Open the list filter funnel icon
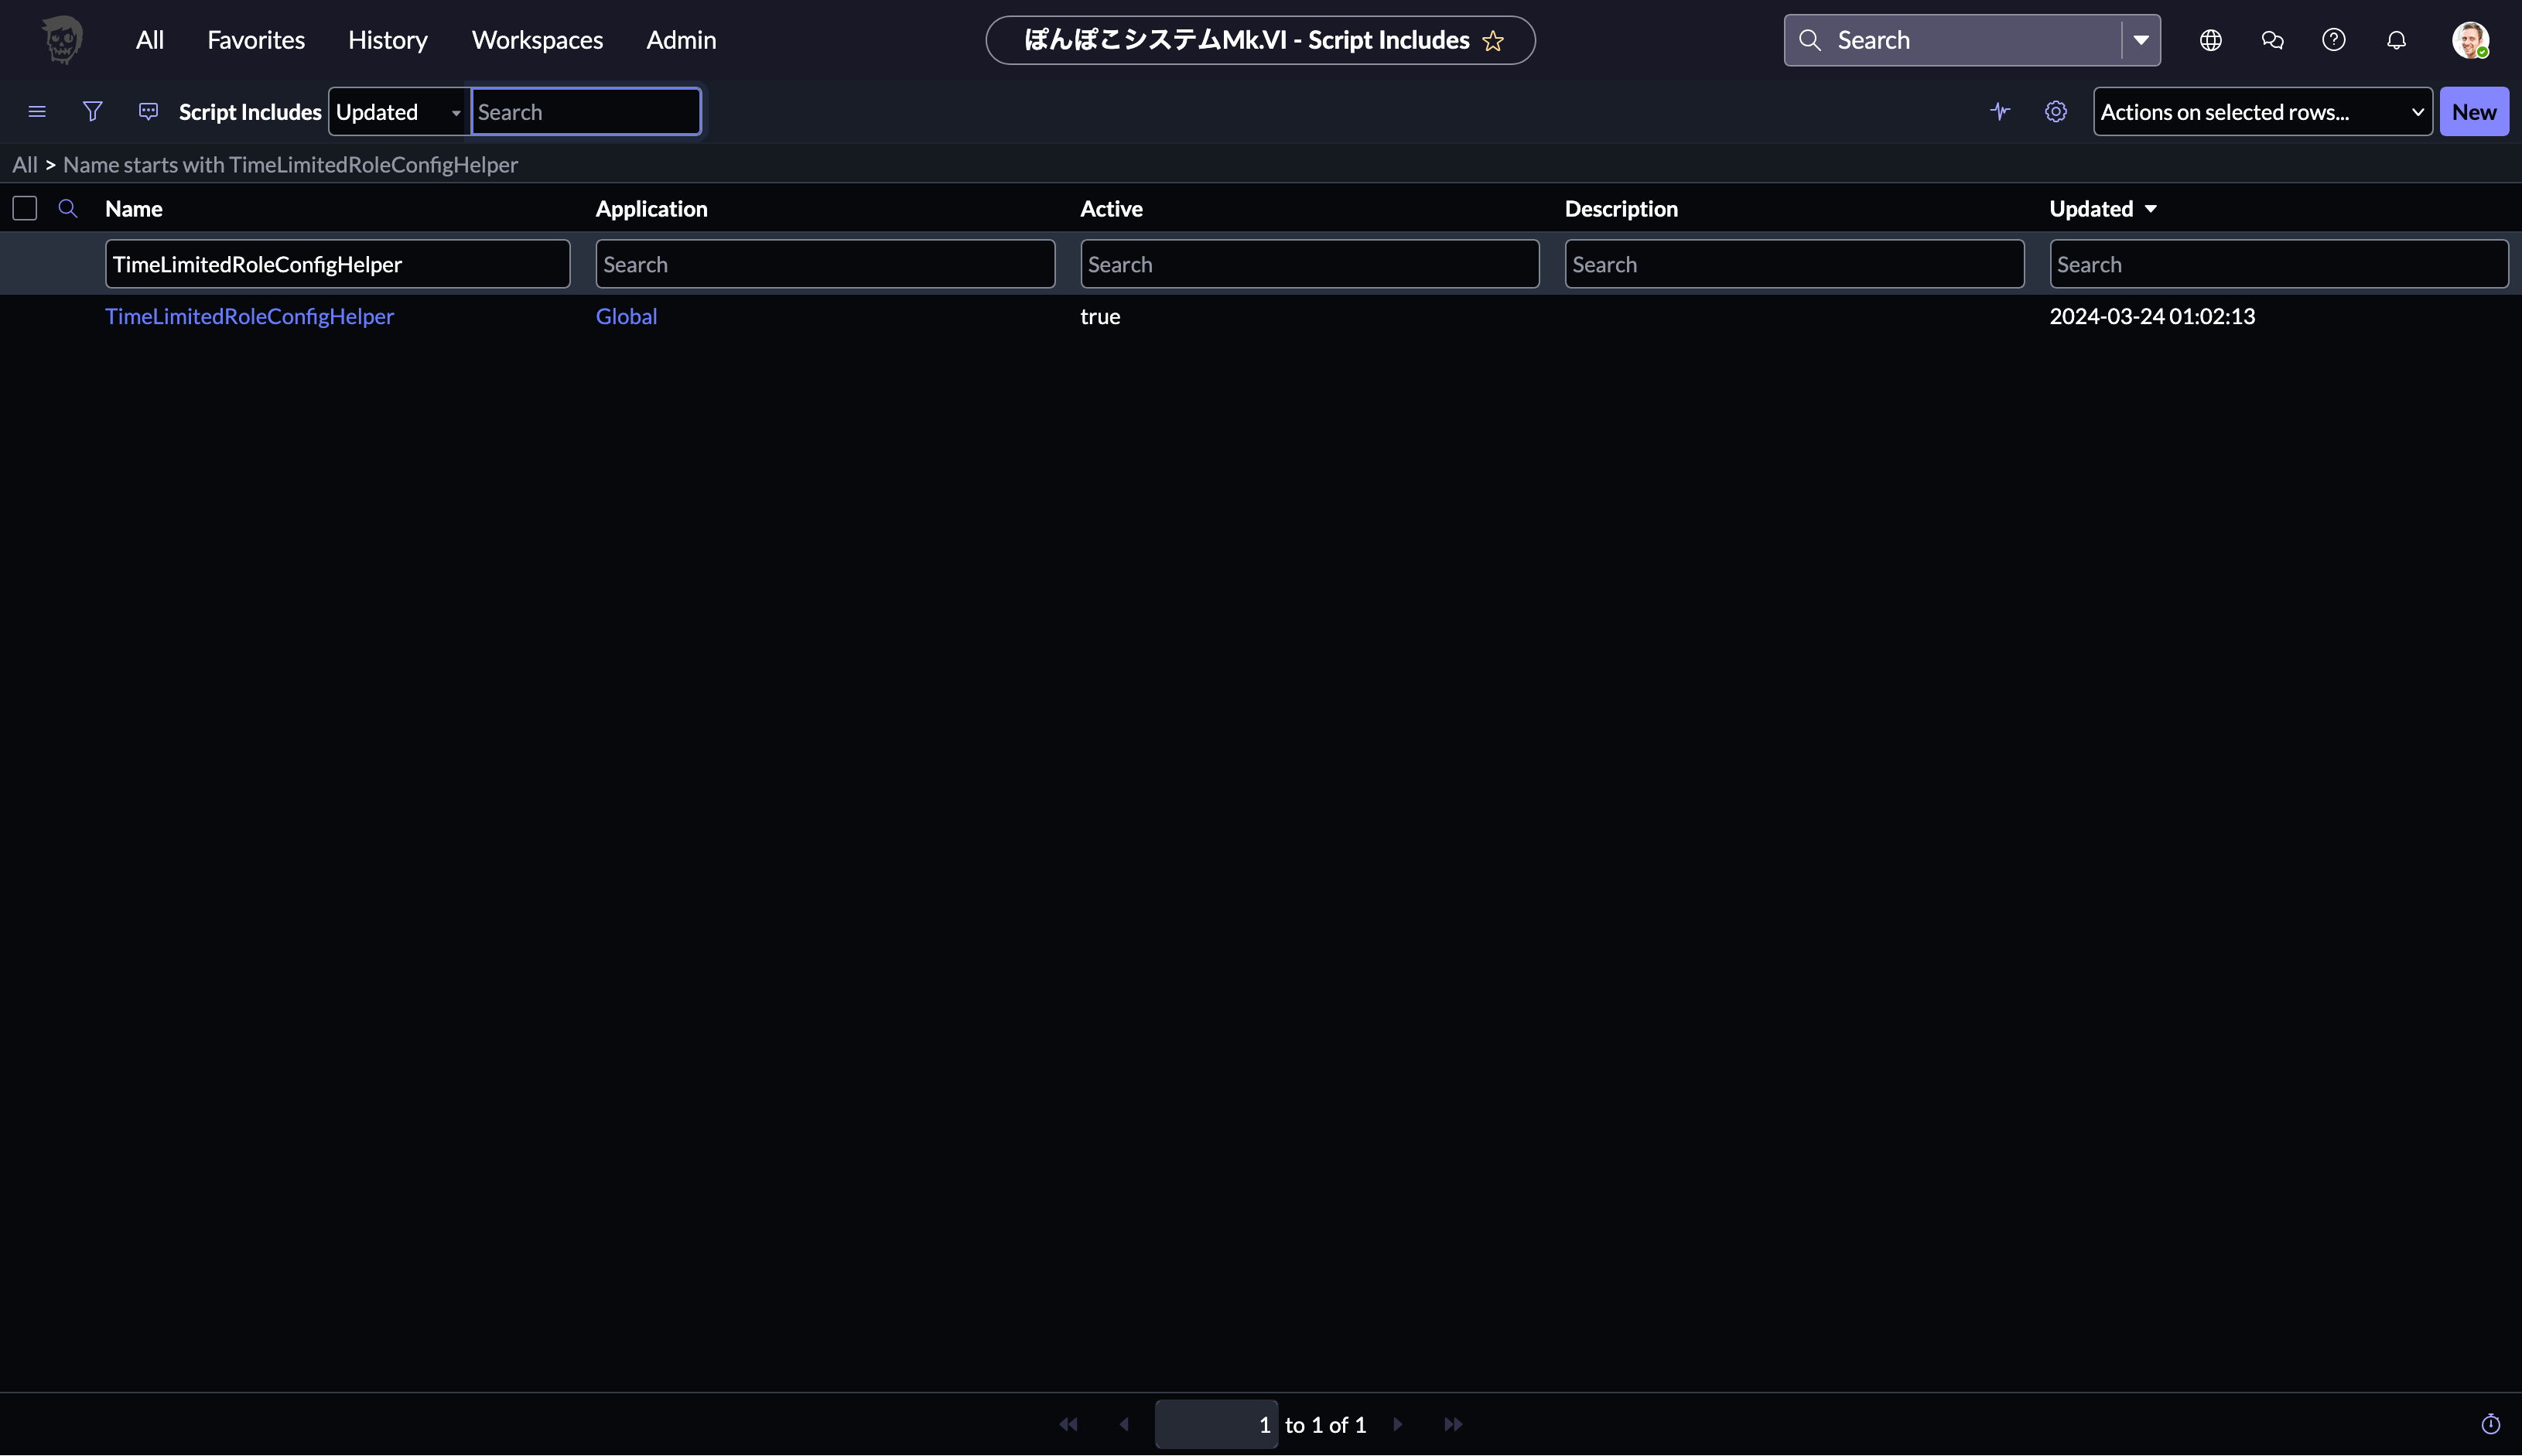Screen dimensions: 2522x1456 [x=92, y=111]
